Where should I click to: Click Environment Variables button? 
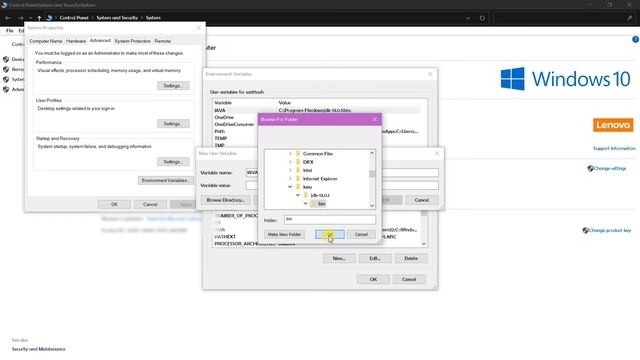point(165,180)
